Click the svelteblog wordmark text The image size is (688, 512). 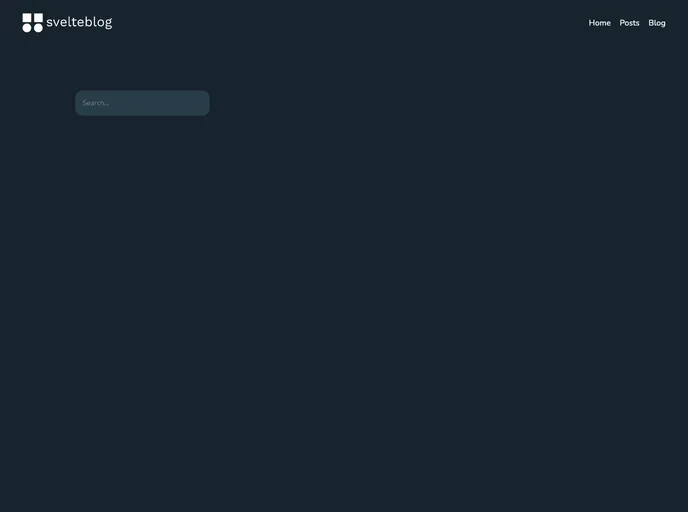[79, 22]
